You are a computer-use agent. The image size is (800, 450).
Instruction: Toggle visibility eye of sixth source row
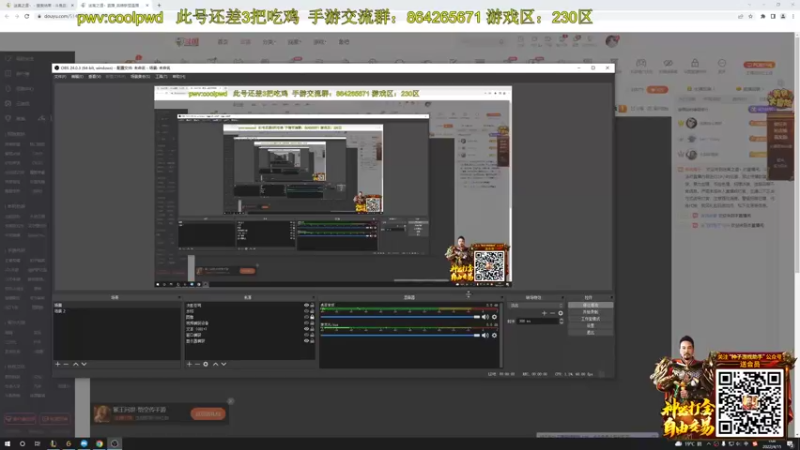click(306, 335)
